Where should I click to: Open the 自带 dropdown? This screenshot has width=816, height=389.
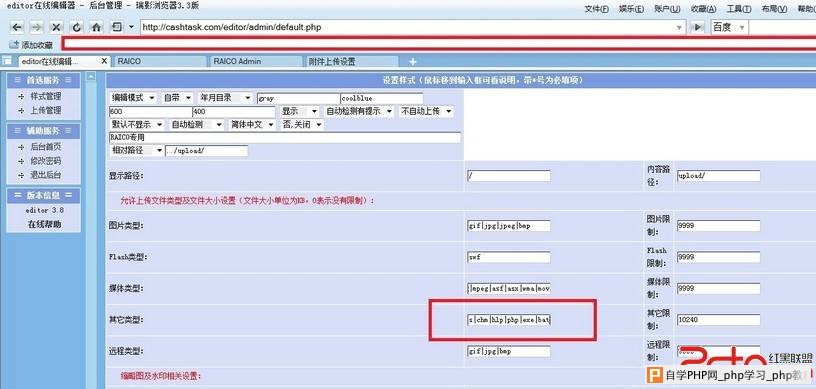pos(177,97)
